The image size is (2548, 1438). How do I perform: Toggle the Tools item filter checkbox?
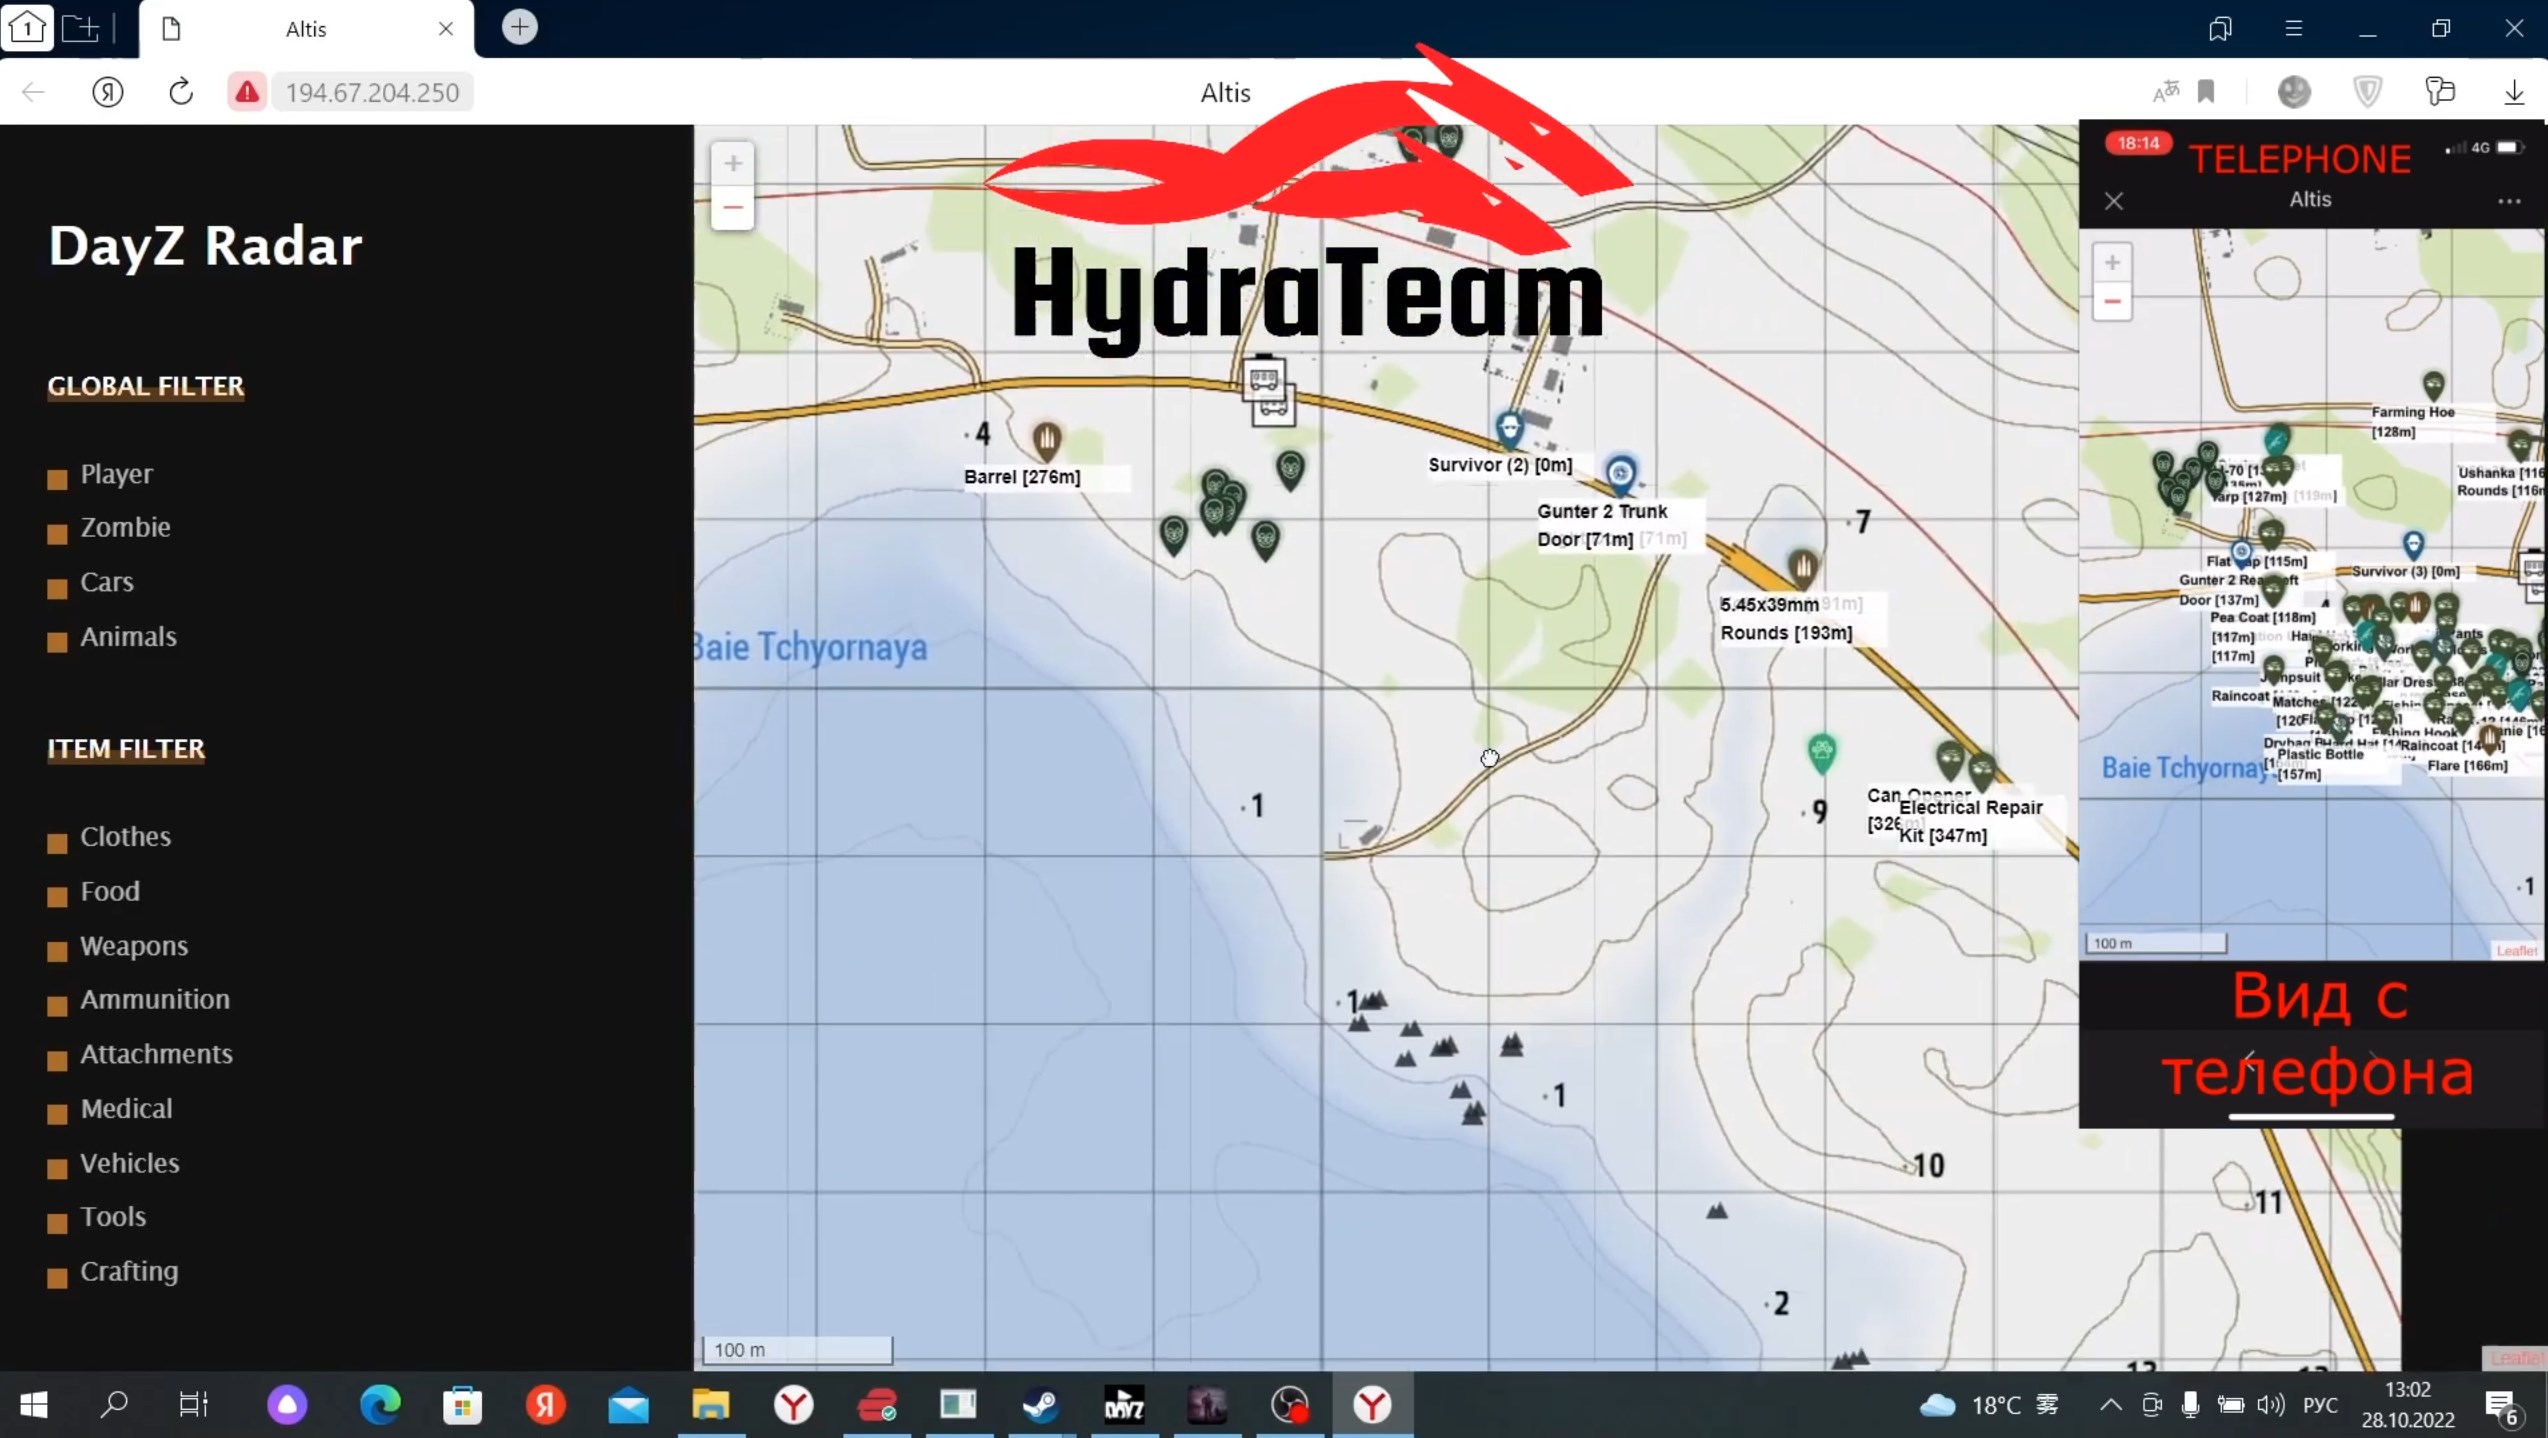pos(58,1222)
